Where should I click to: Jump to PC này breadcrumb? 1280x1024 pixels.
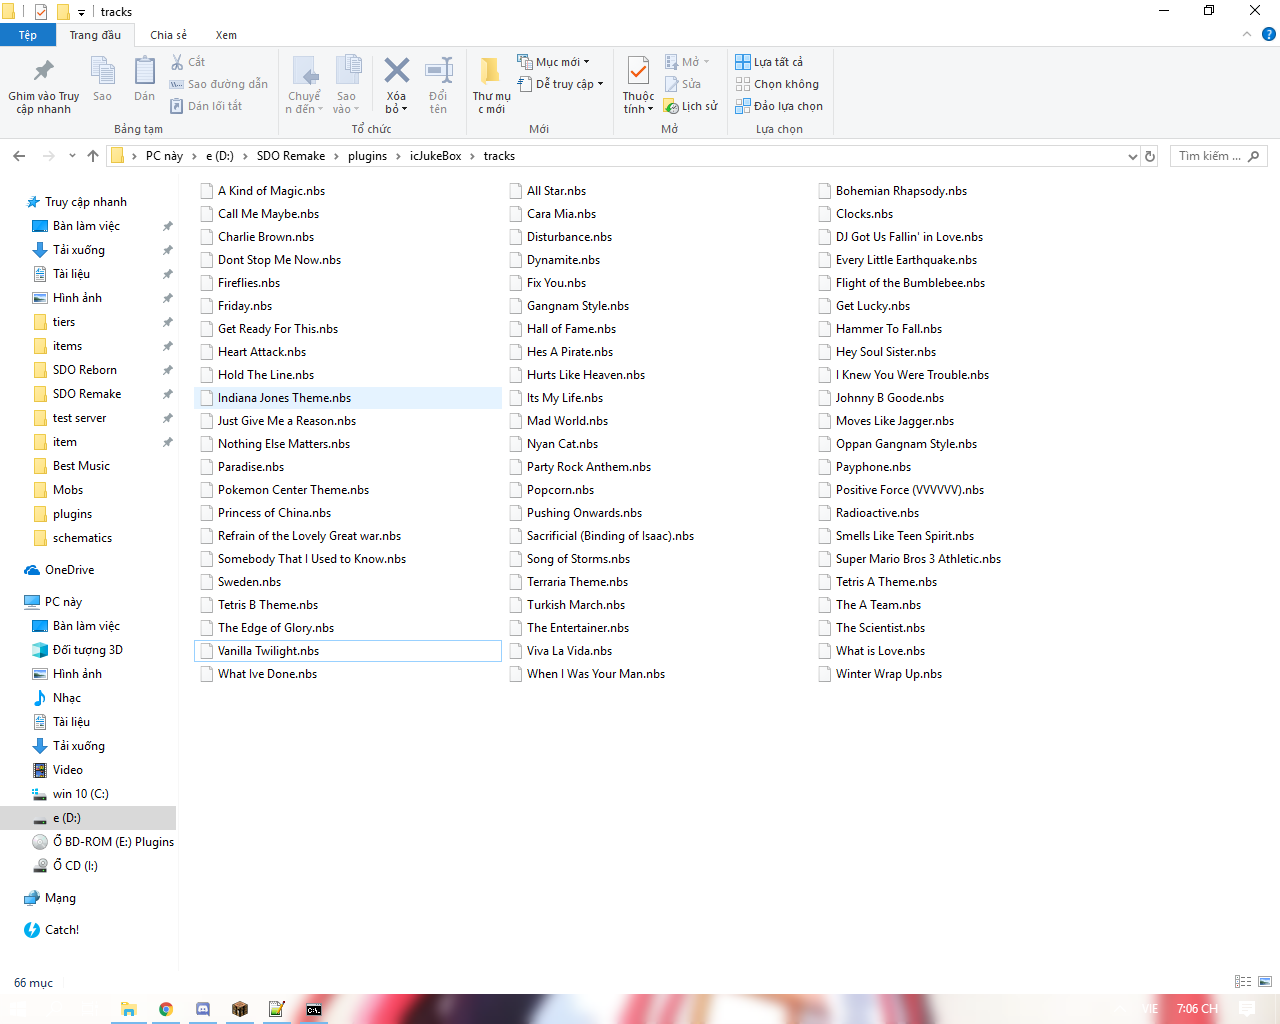click(x=164, y=156)
